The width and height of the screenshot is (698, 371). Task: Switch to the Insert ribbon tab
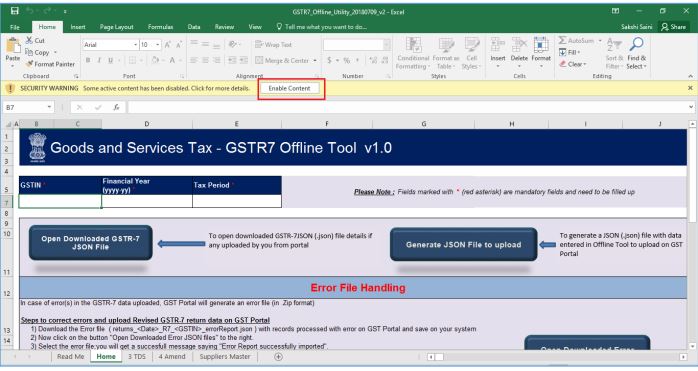(x=78, y=27)
